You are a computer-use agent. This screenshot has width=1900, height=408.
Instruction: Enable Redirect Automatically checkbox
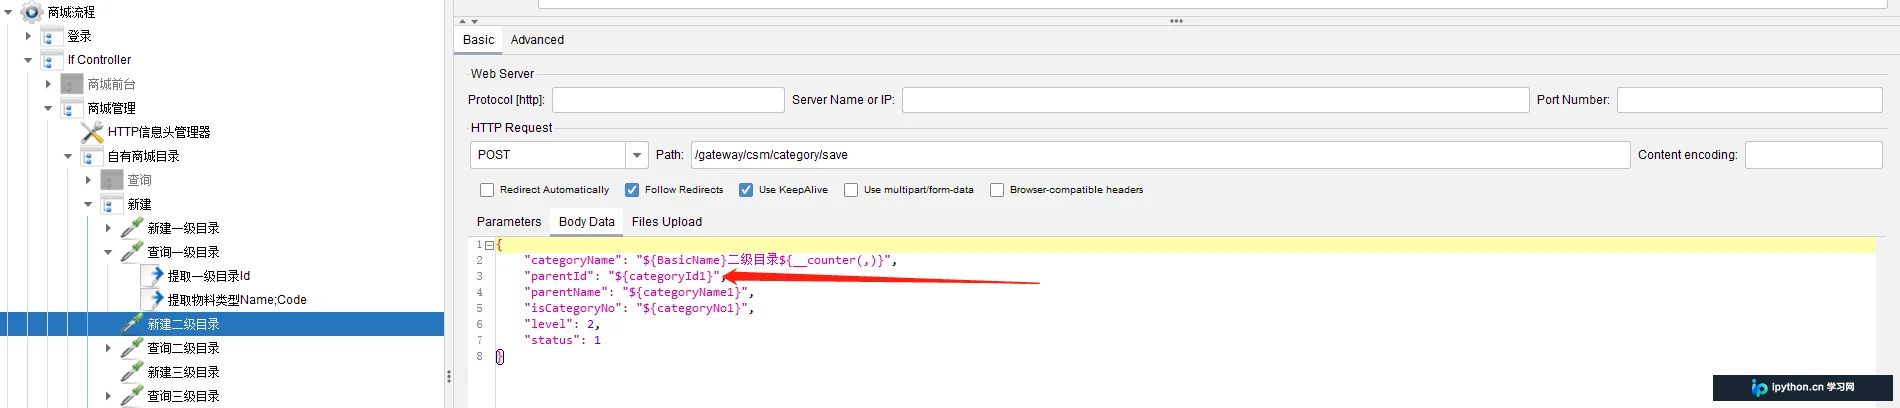coord(487,190)
